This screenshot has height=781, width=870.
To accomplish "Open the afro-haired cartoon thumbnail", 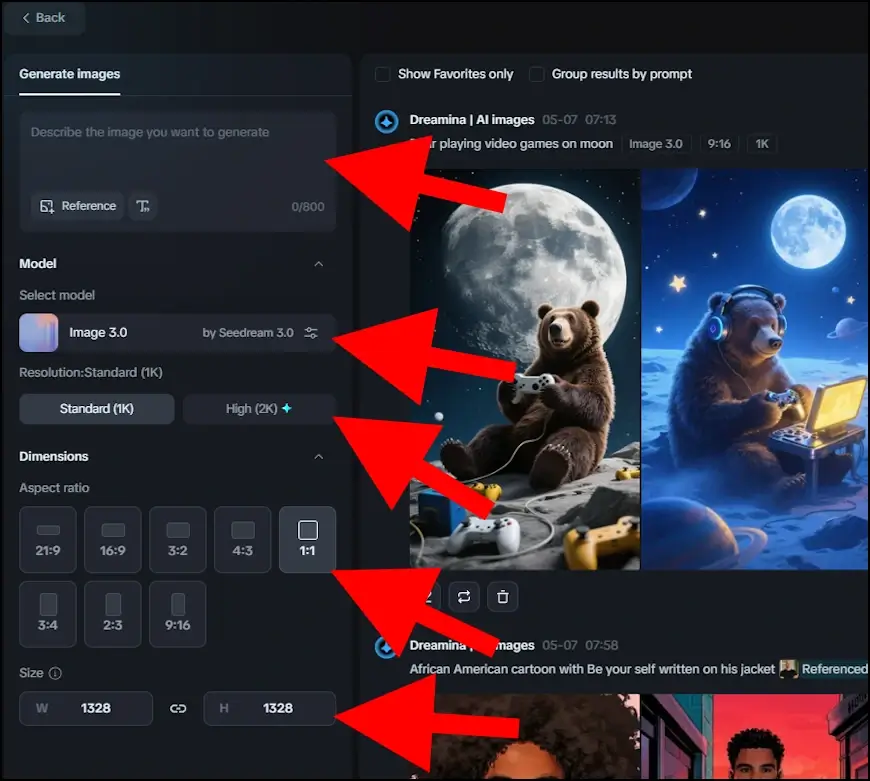I will tap(525, 737).
